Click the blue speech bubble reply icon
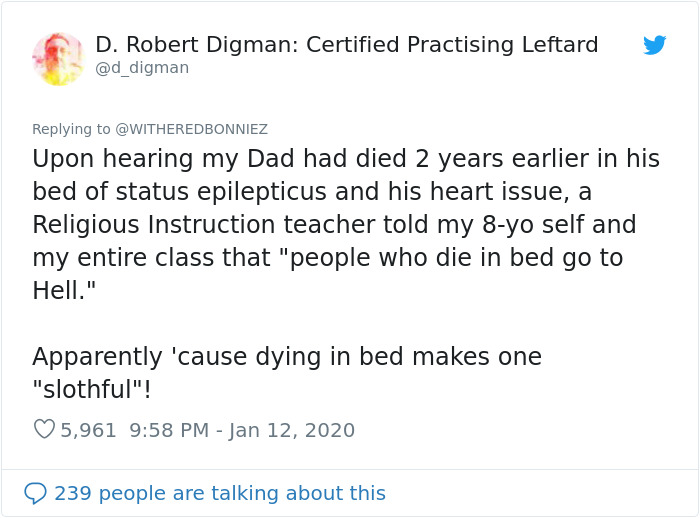Screen dimensions: 700x518 point(35,493)
